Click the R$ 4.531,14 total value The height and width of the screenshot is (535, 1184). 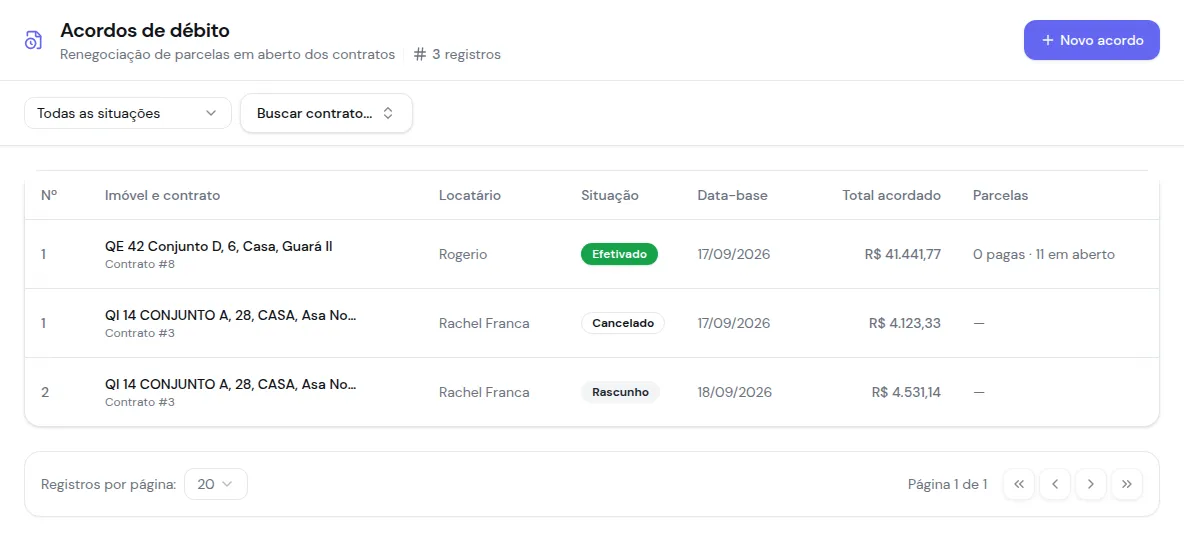[x=906, y=392]
